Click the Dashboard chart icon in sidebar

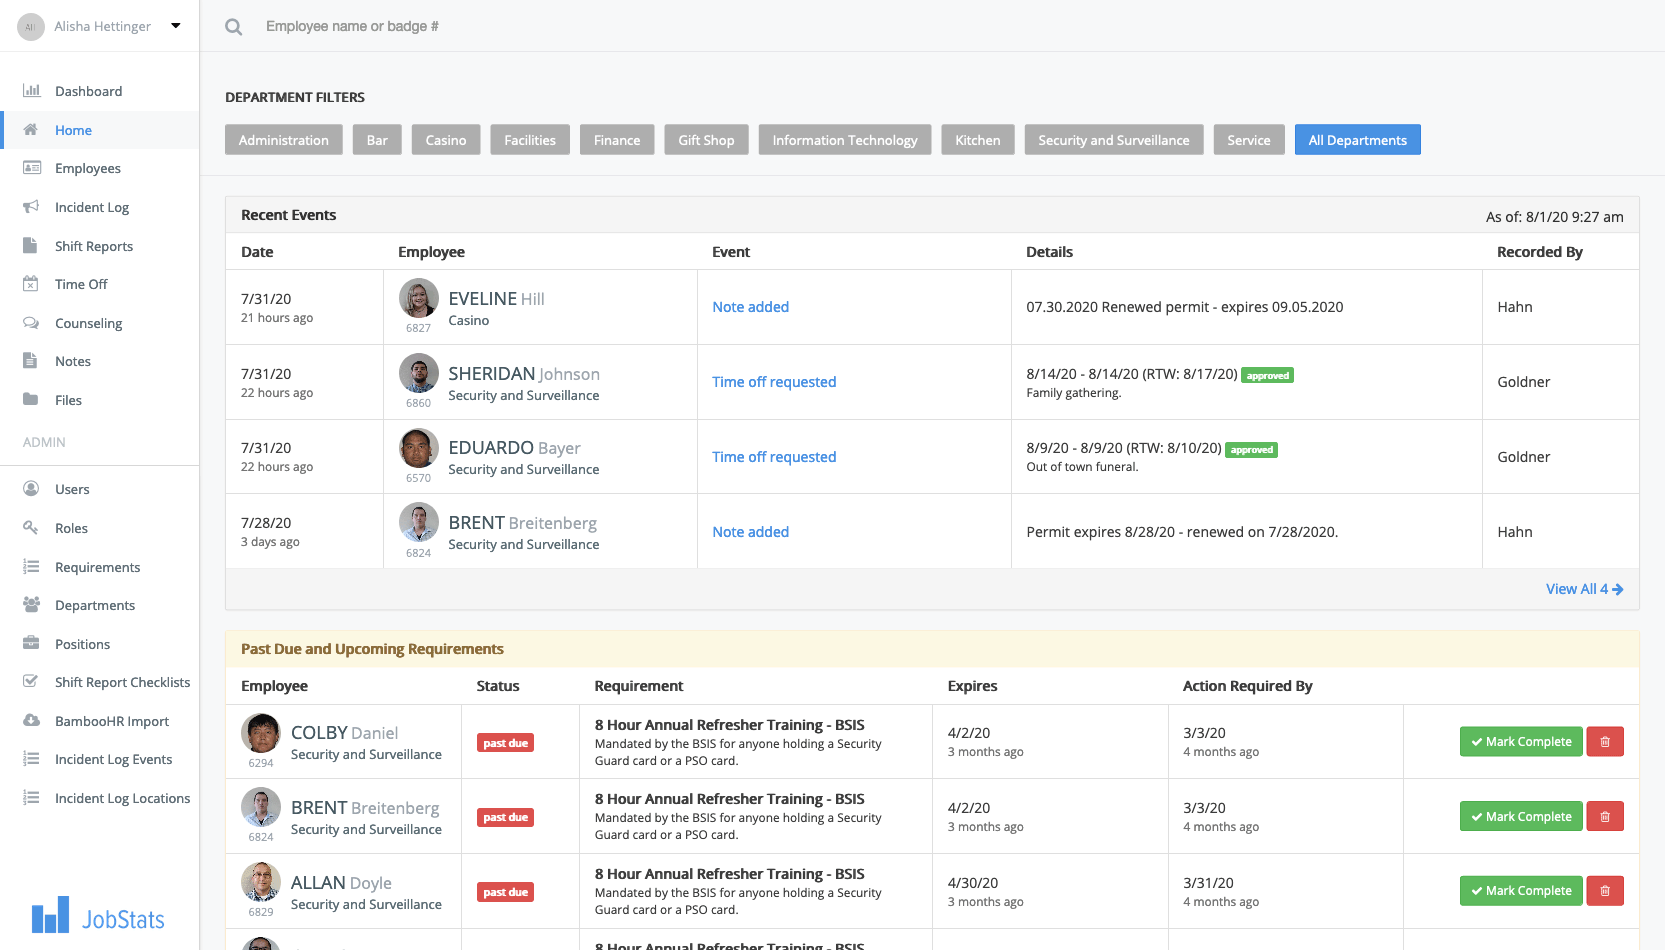click(x=32, y=91)
